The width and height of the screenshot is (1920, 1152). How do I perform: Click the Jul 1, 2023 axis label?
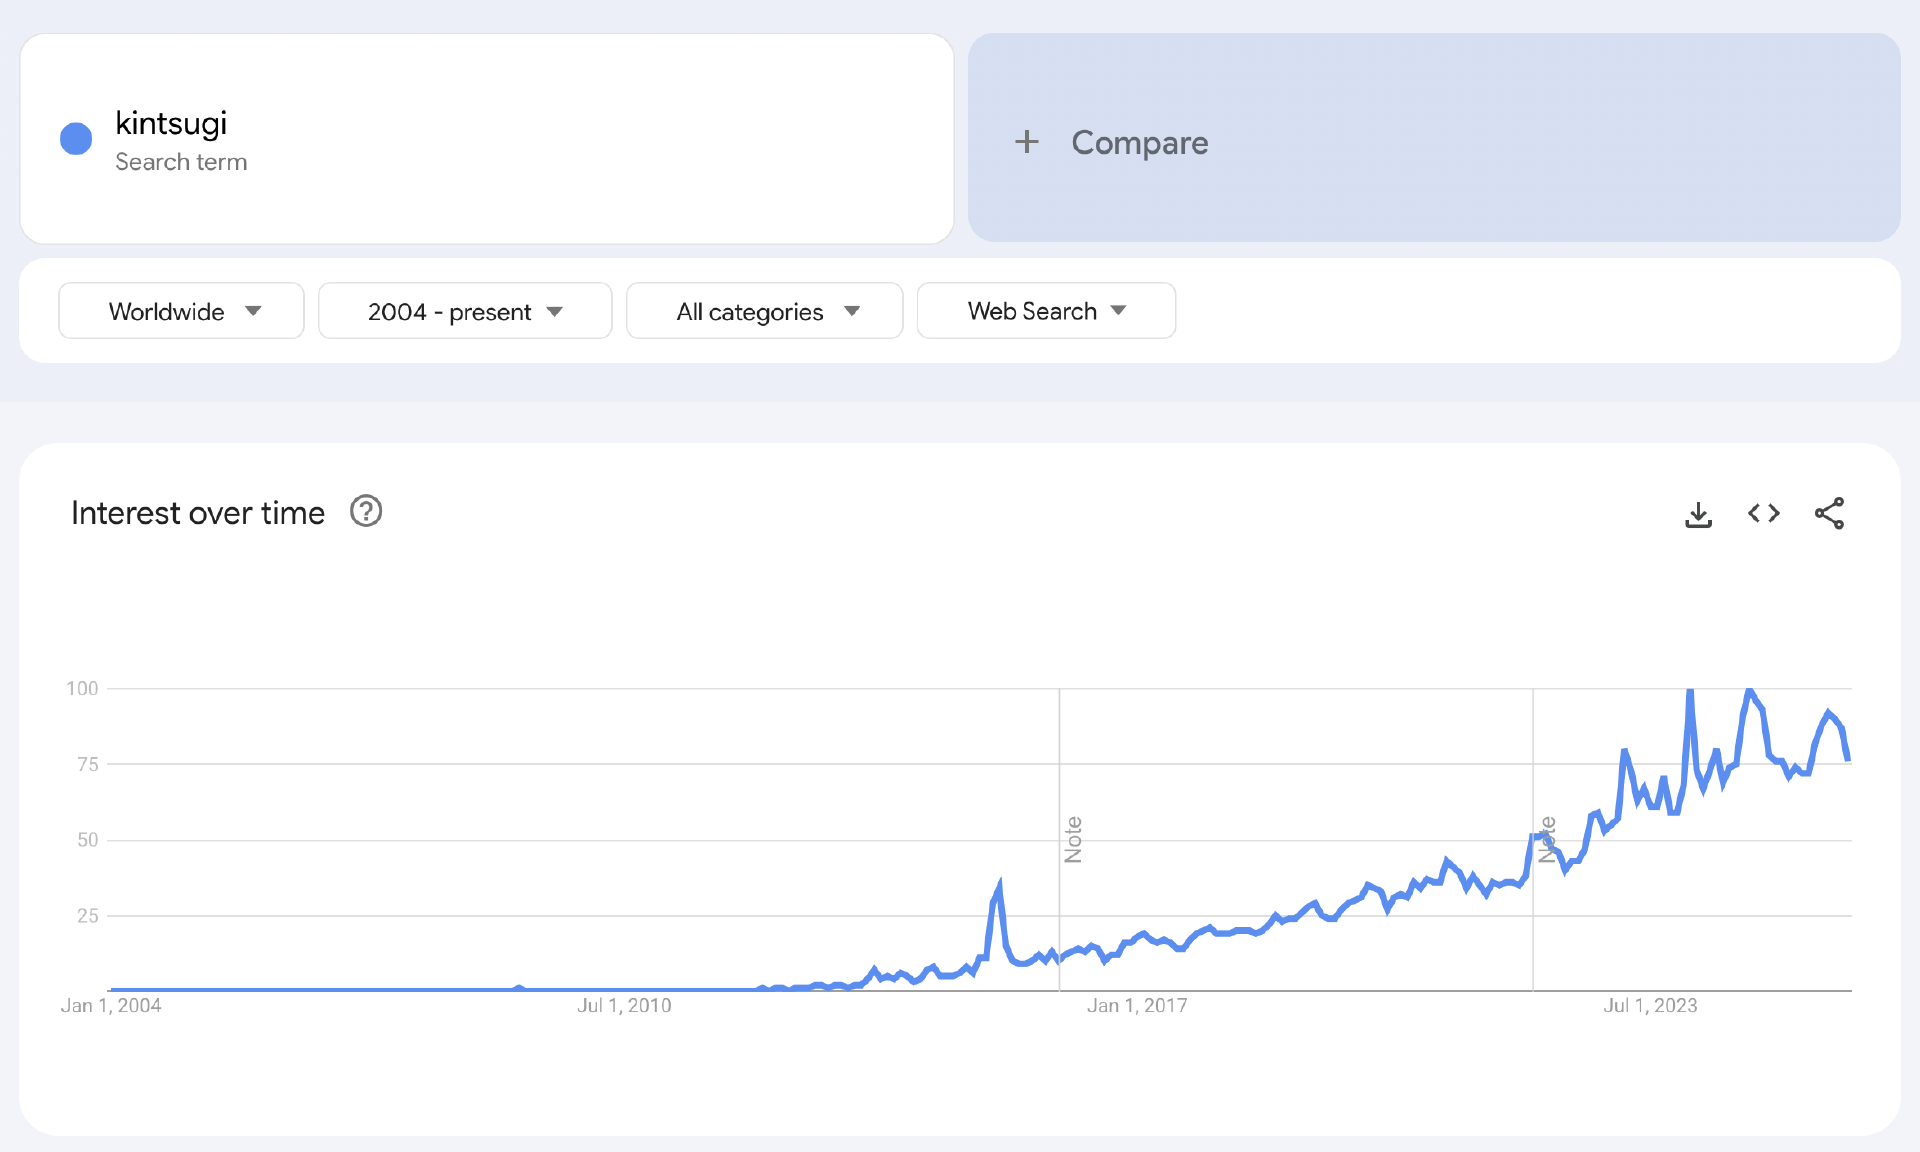pos(1650,1006)
